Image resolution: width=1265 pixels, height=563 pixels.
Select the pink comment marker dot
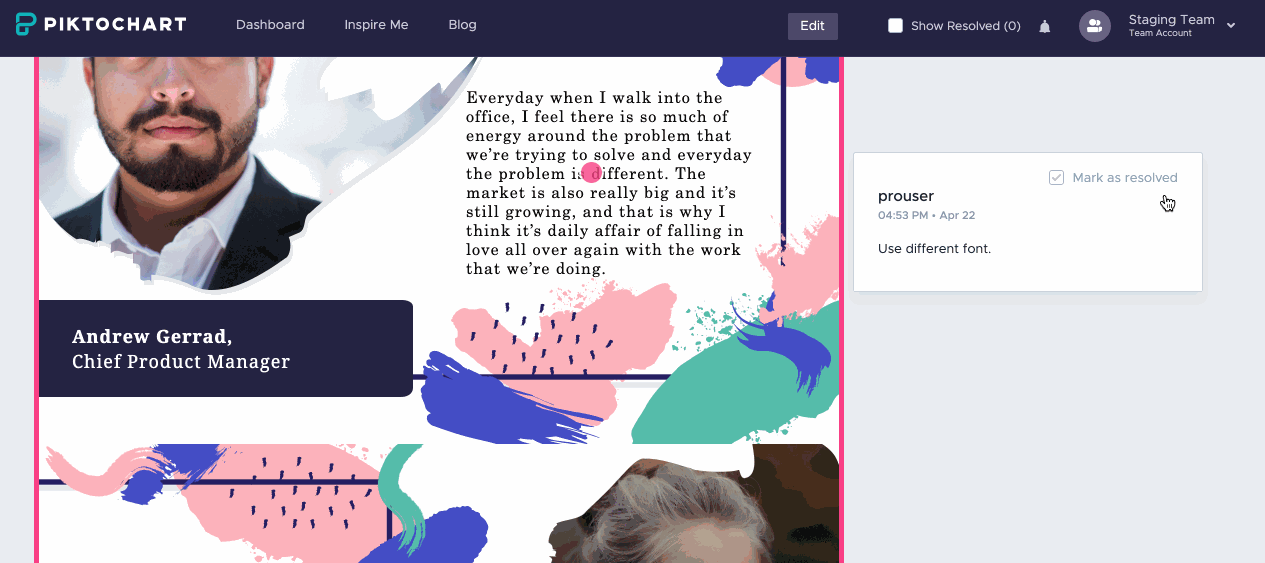pyautogui.click(x=591, y=172)
